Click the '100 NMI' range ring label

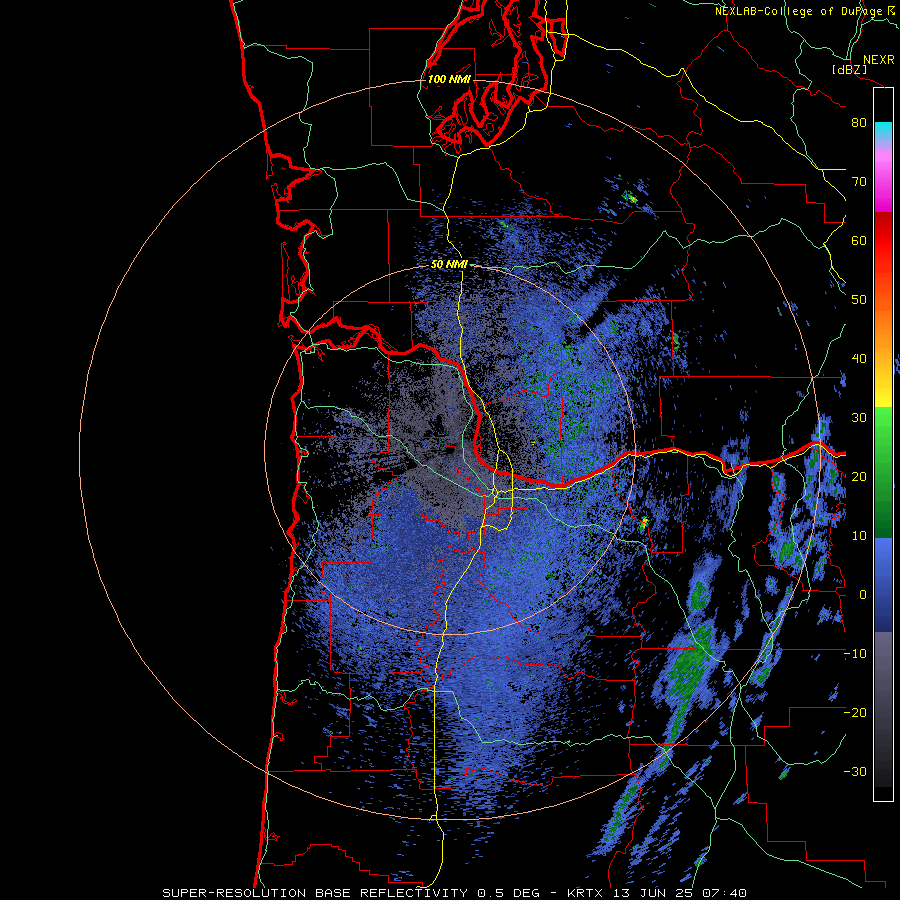pos(449,79)
